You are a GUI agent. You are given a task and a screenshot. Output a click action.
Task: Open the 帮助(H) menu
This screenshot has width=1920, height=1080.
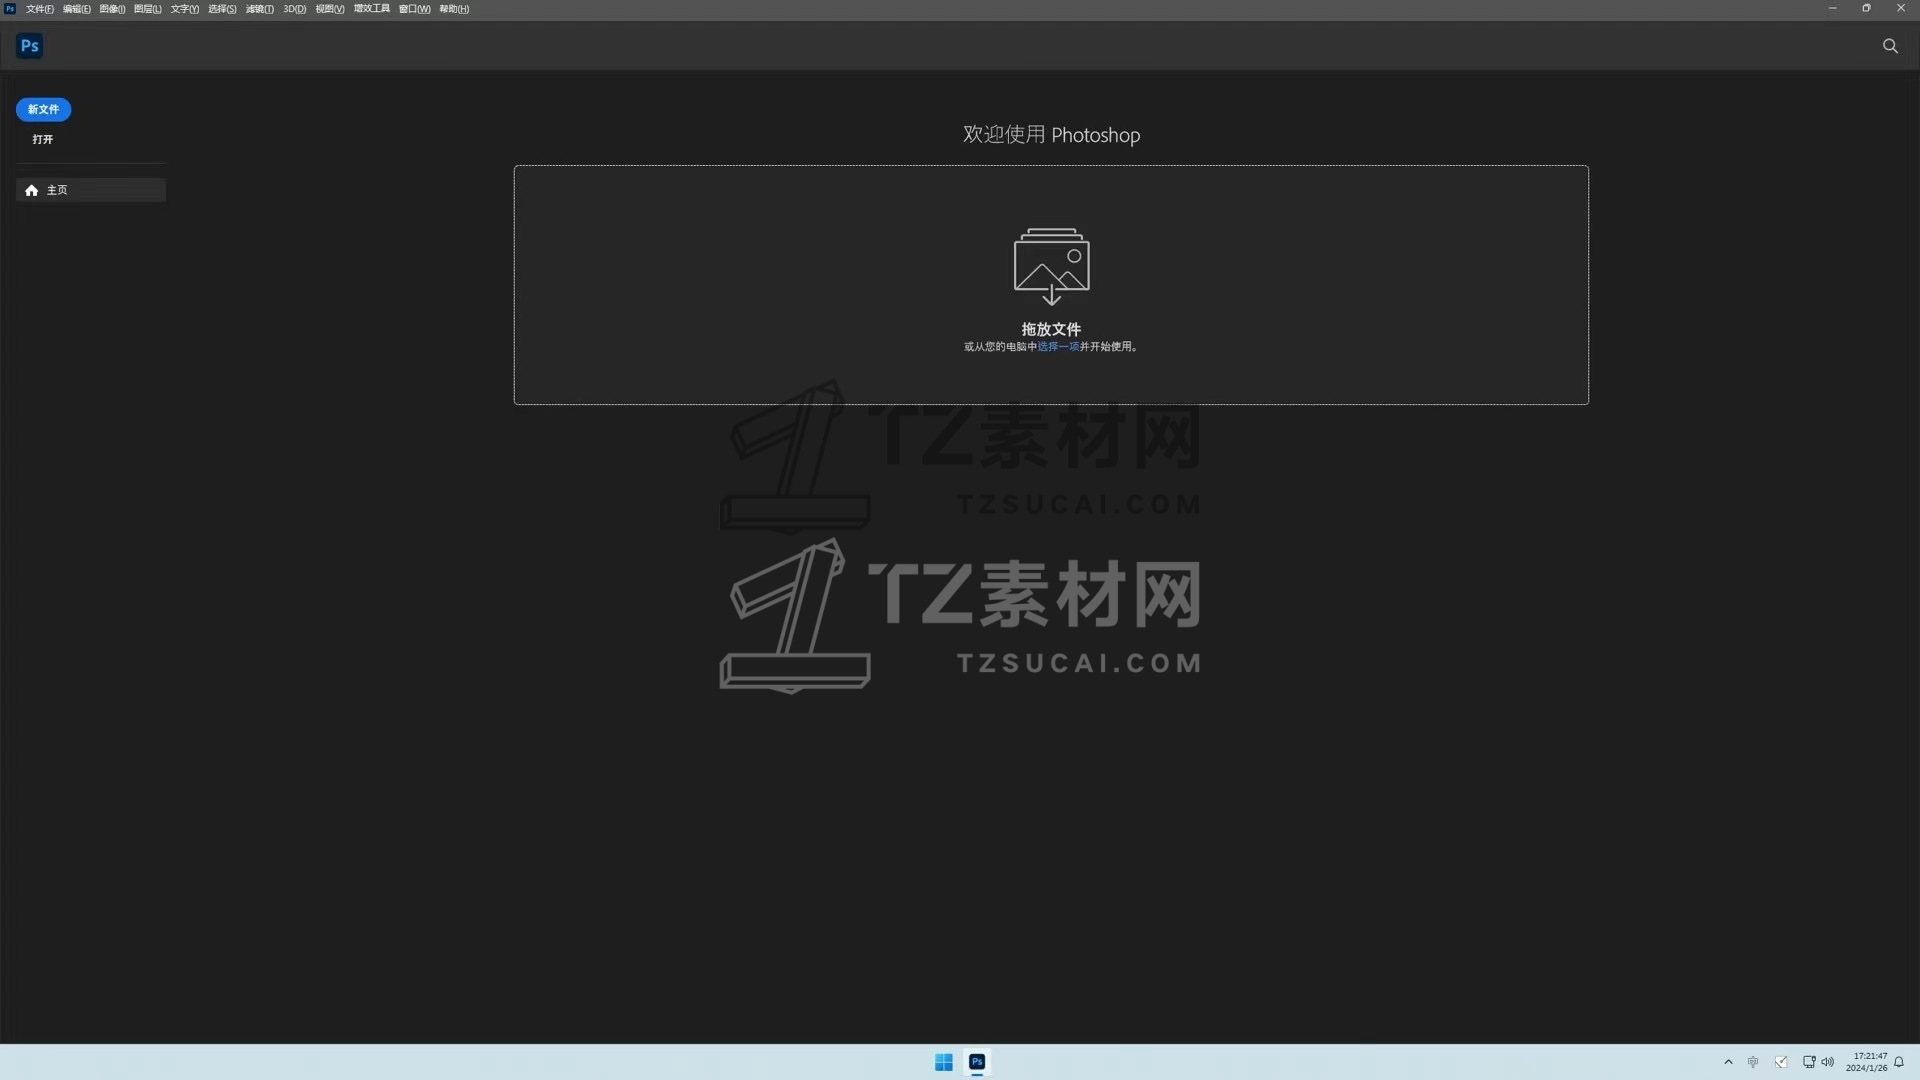454,9
